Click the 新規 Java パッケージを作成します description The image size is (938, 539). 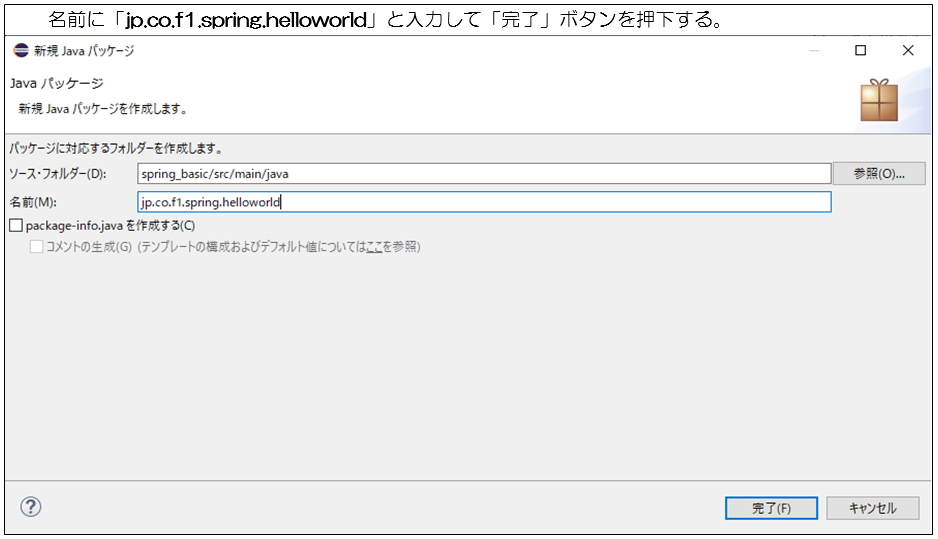tap(103, 108)
